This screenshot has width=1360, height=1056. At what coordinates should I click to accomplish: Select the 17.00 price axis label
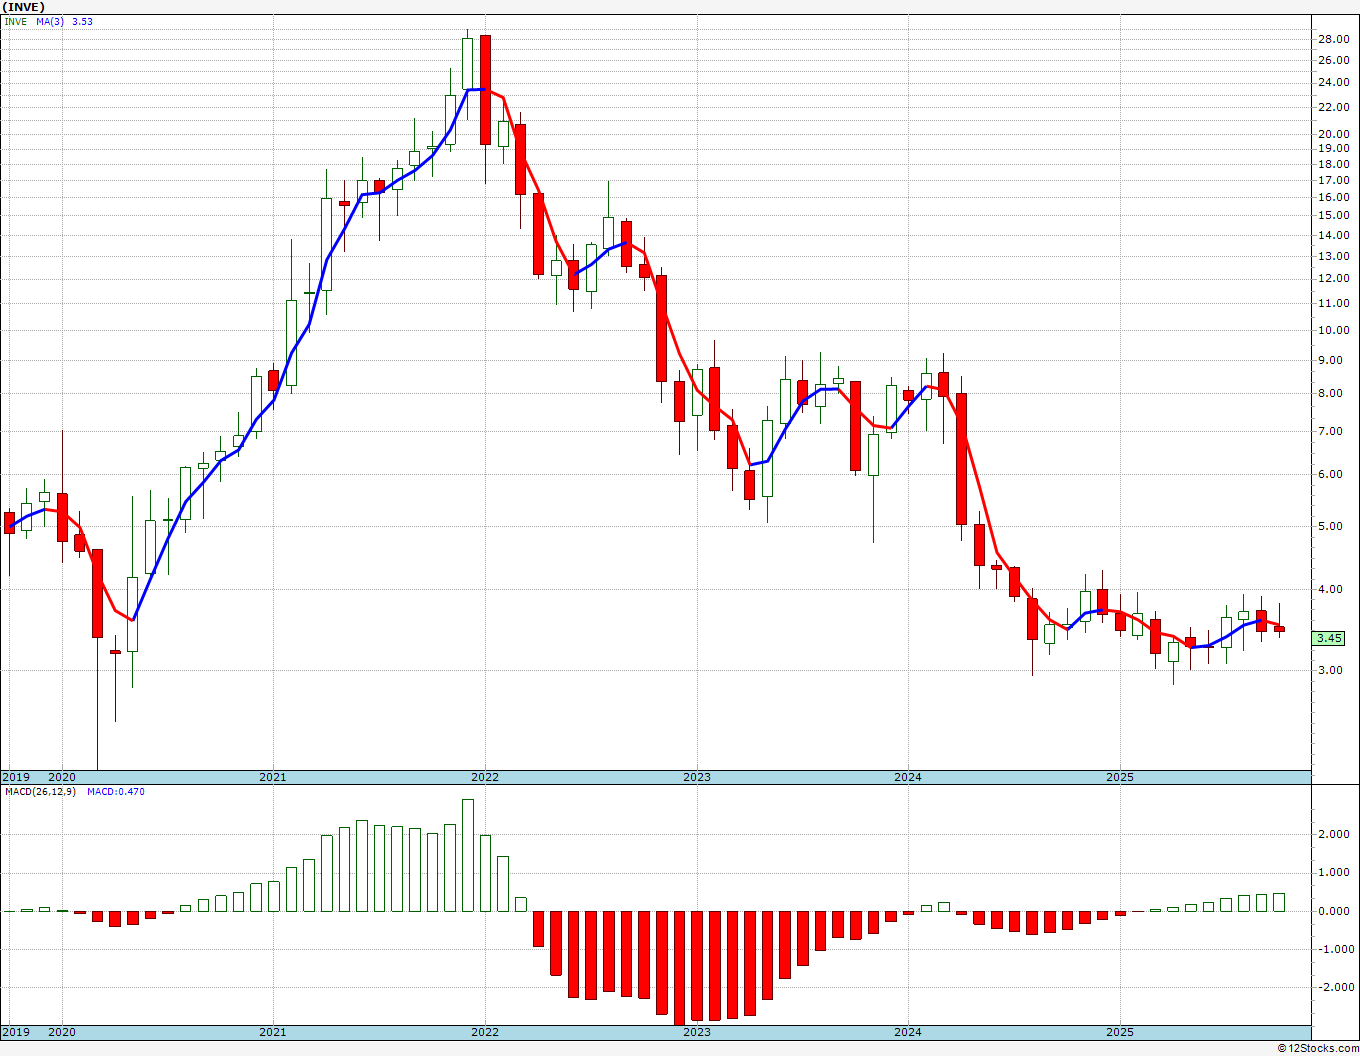[1333, 180]
